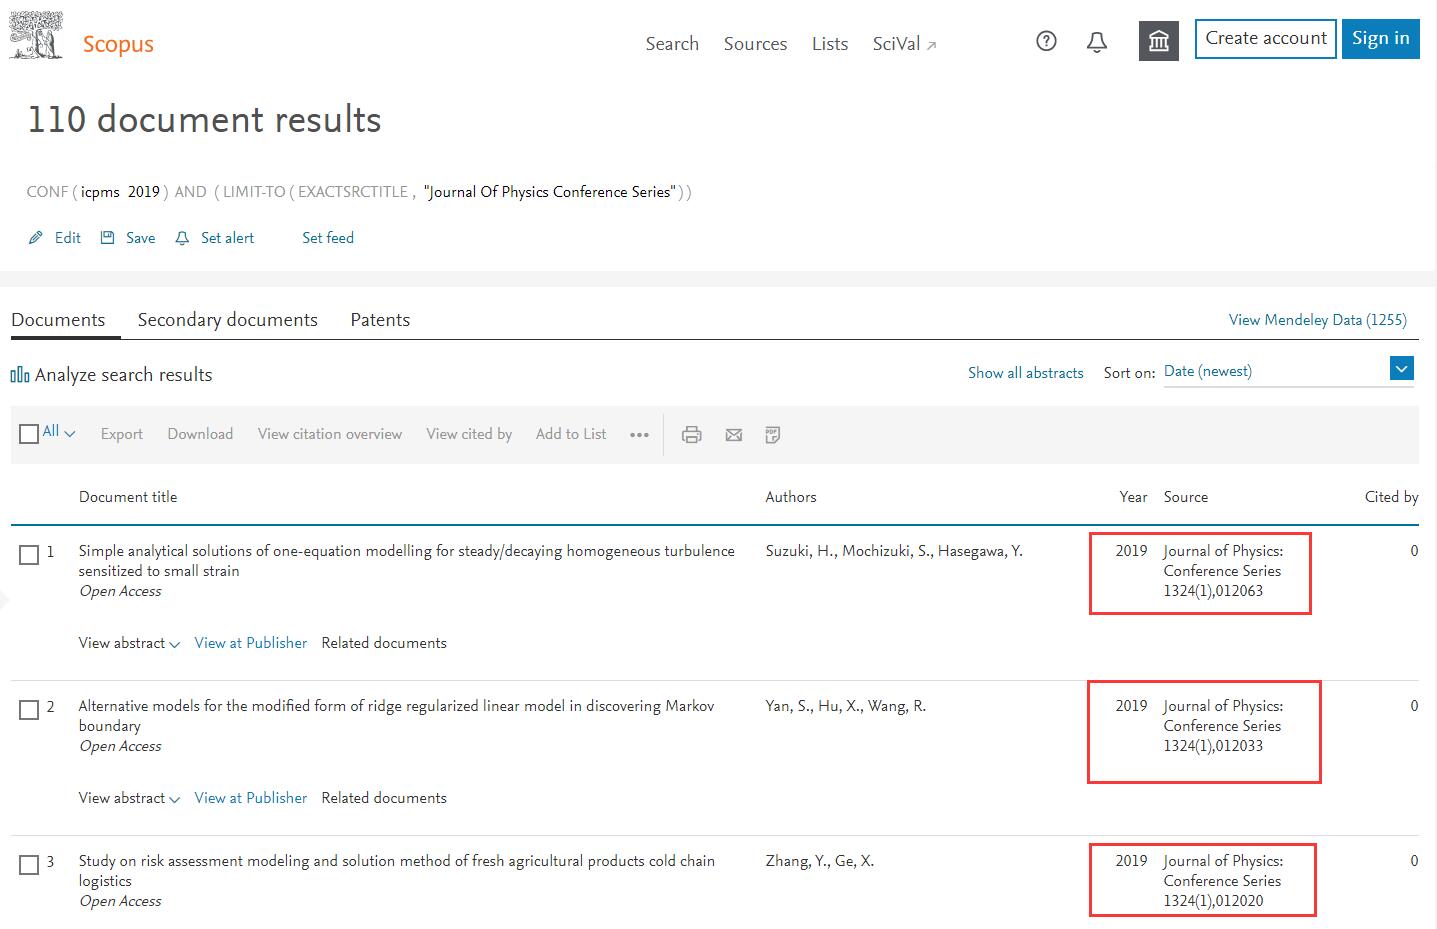This screenshot has height=929, width=1437.
Task: Click the help question mark icon
Action: (1046, 41)
